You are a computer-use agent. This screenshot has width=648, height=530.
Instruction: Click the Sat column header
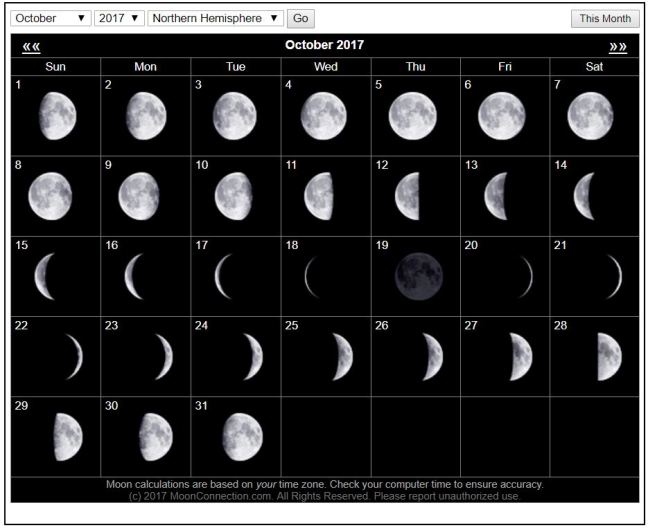(593, 66)
